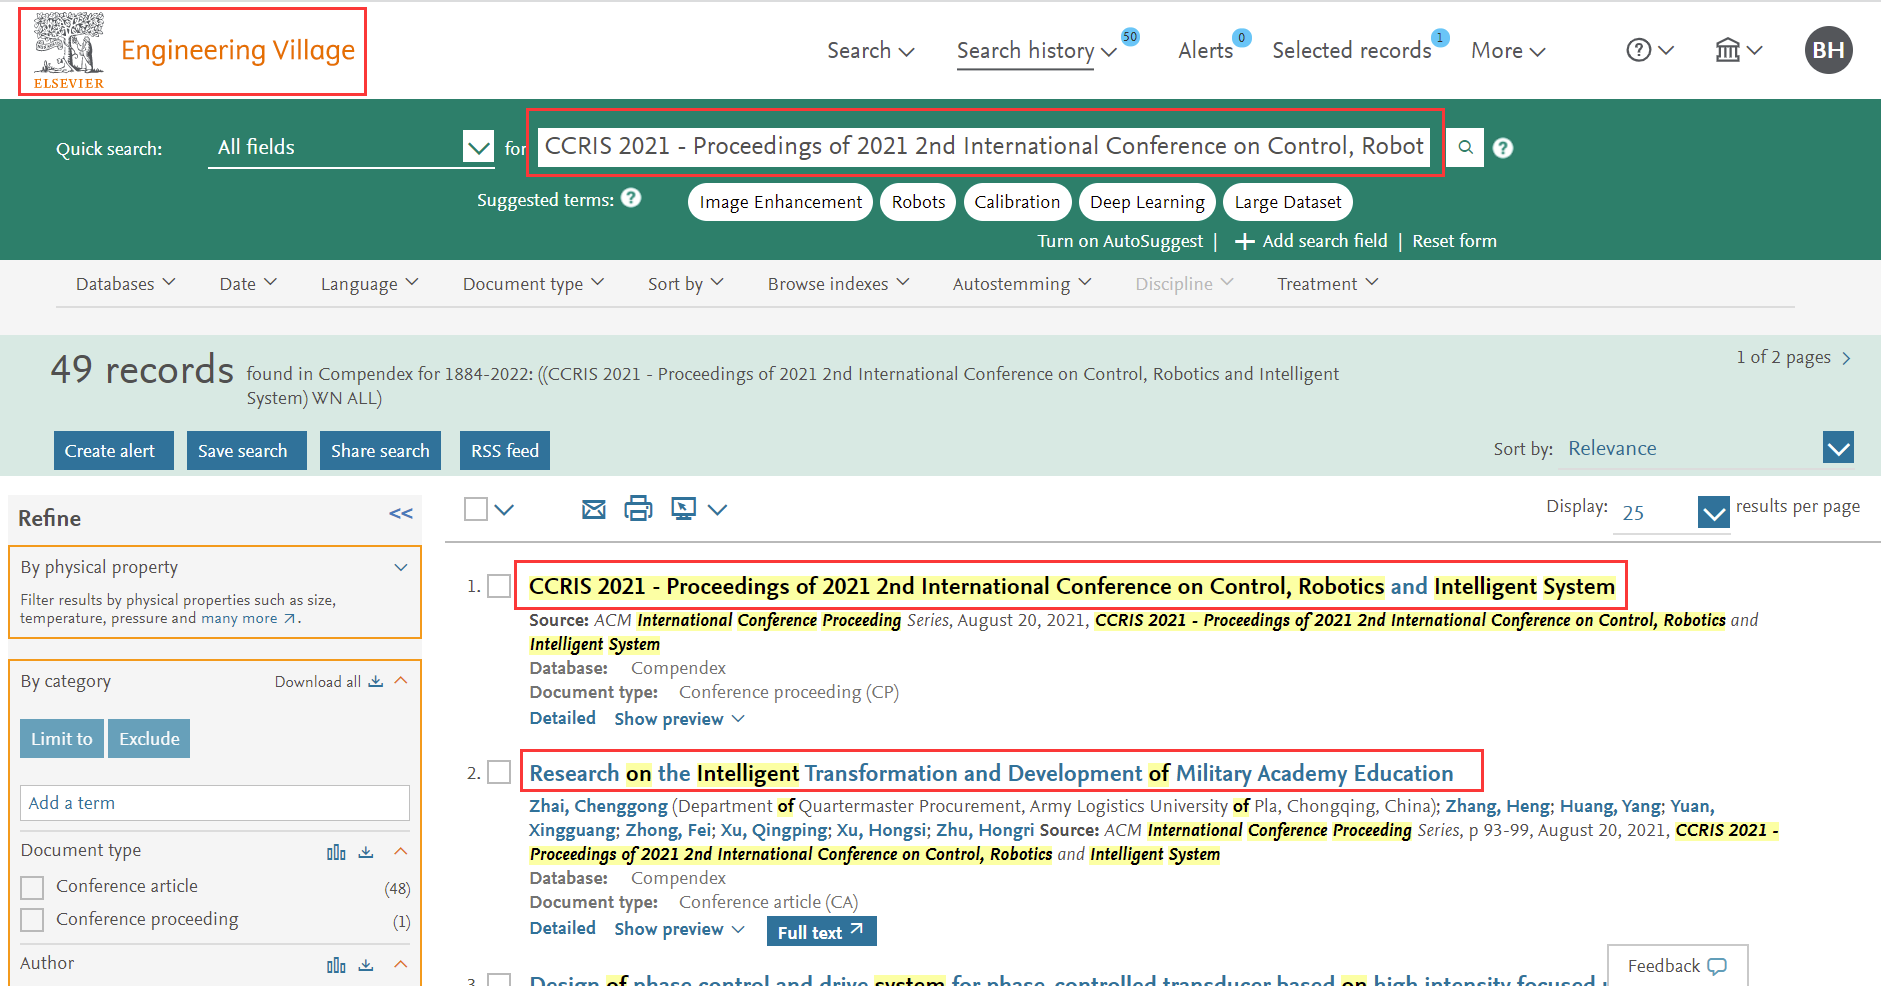Expand the Date filter
Image resolution: width=1881 pixels, height=986 pixels.
(248, 284)
